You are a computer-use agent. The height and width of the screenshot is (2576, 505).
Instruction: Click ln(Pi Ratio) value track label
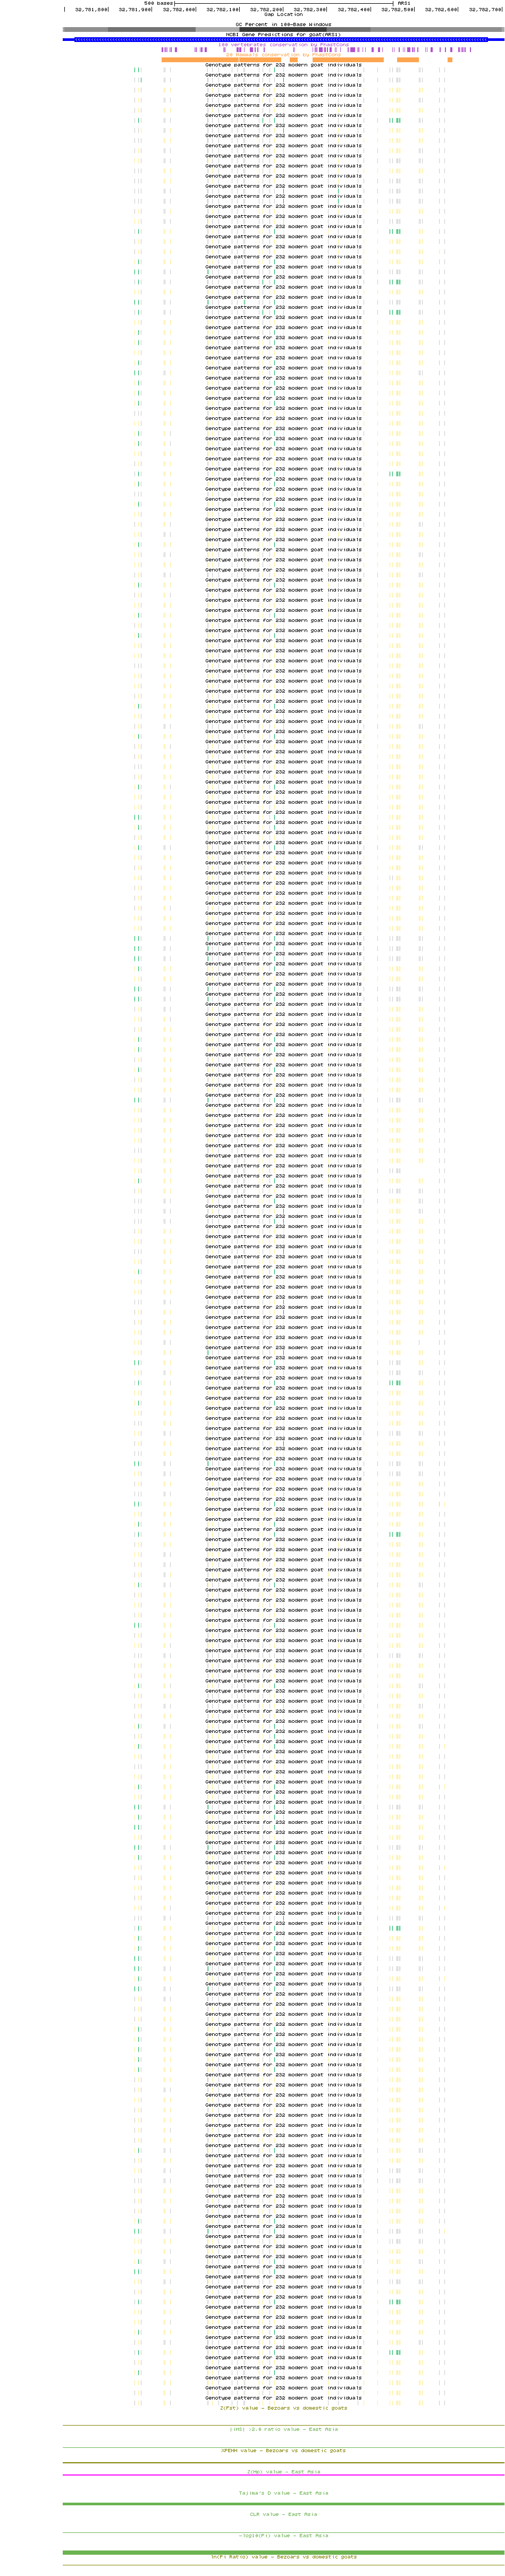(x=283, y=2556)
